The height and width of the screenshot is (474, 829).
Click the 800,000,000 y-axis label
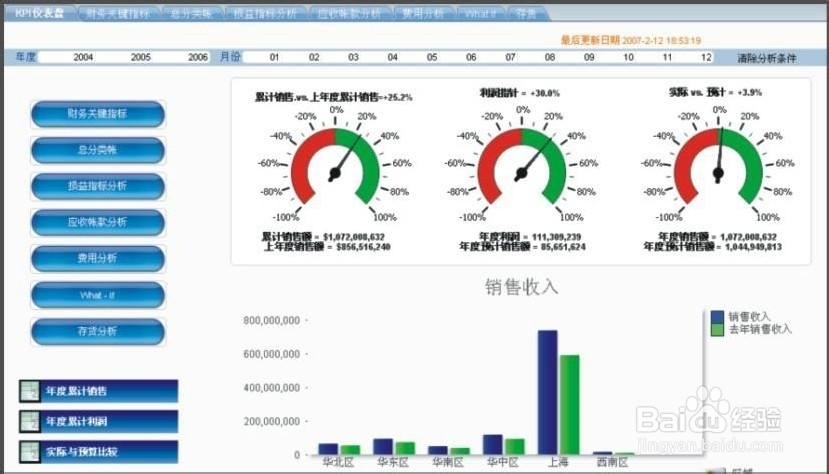(x=272, y=320)
